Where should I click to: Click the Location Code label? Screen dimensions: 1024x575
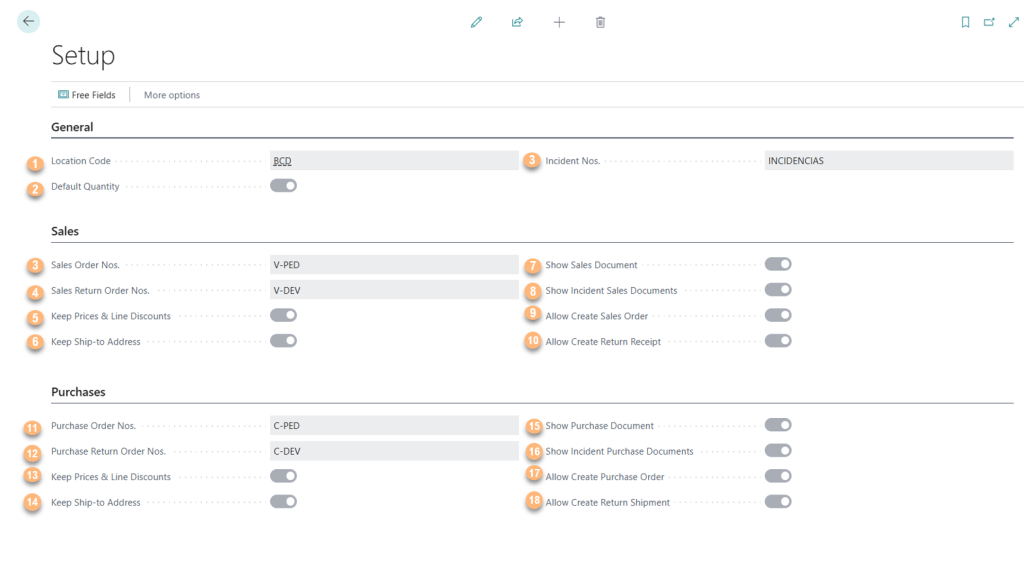click(x=81, y=161)
